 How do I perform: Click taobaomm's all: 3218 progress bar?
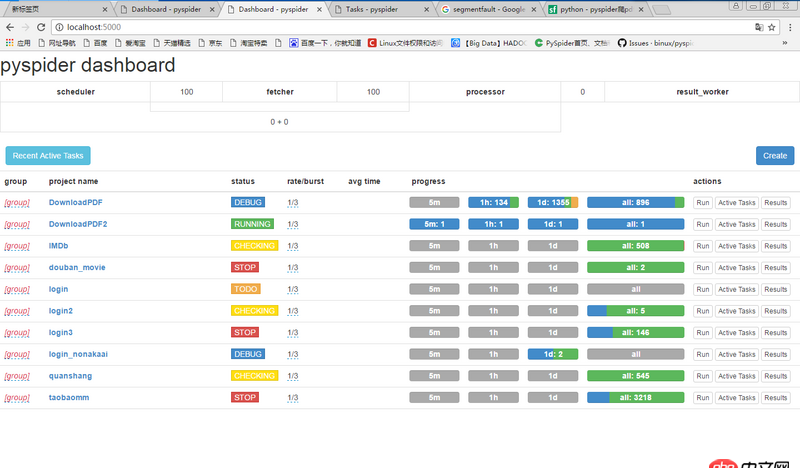tap(635, 397)
